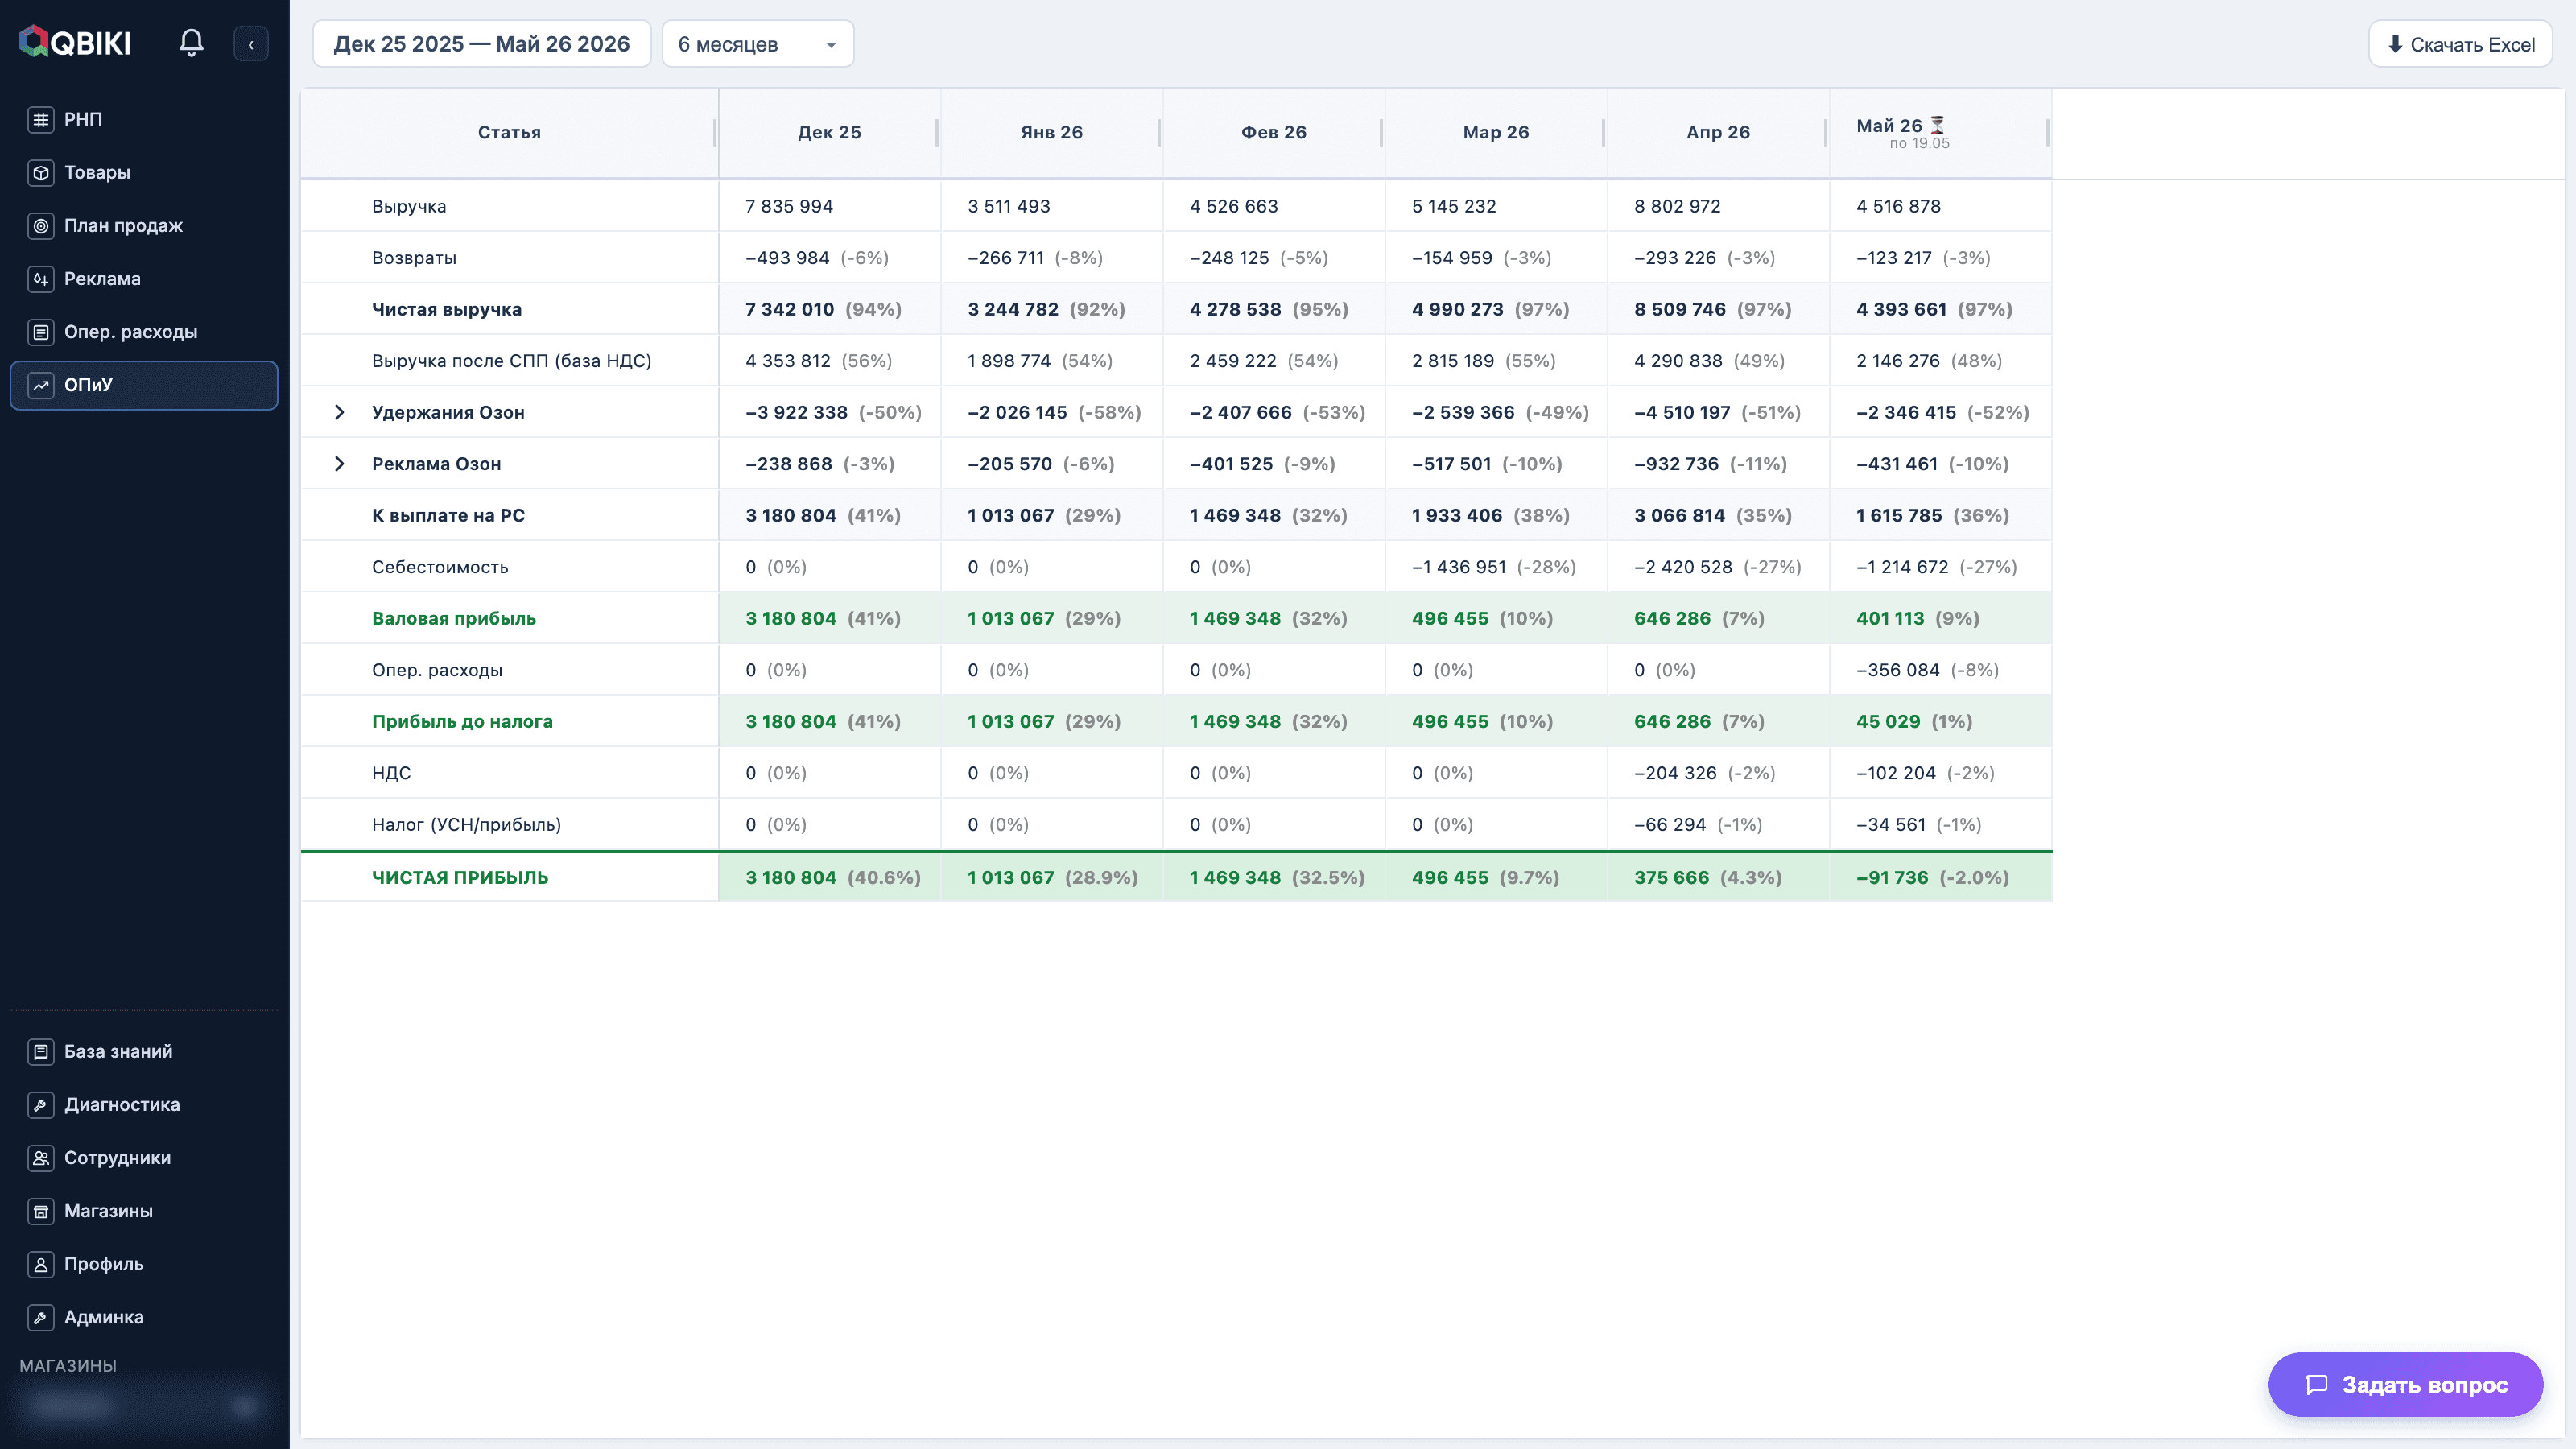
Task: Collapse the sidebar with the arrow button
Action: pyautogui.click(x=251, y=44)
